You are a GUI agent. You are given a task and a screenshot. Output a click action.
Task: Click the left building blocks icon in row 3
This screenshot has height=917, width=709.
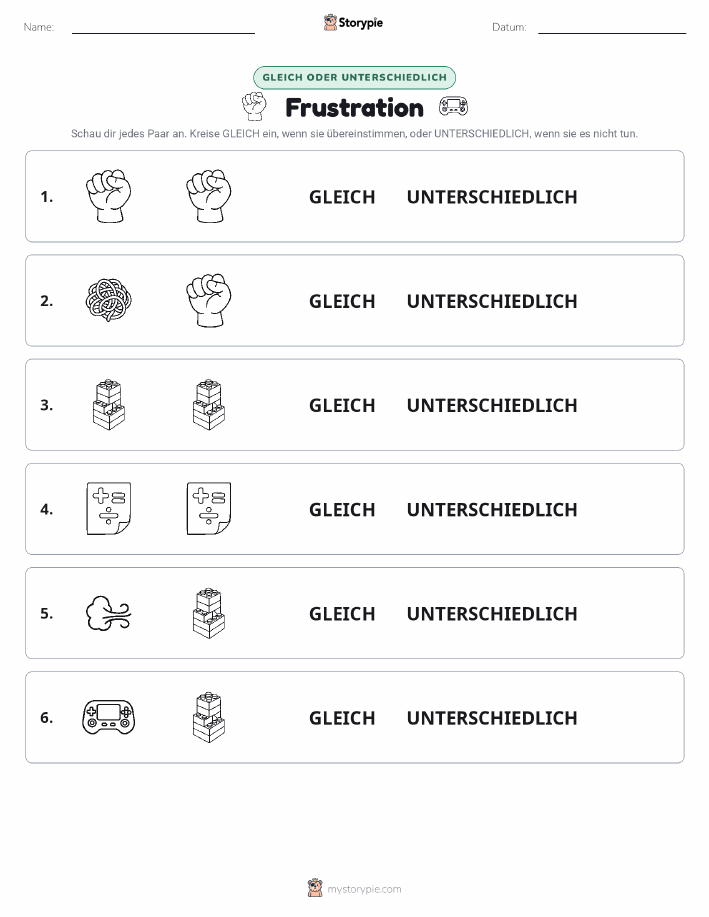pos(109,405)
